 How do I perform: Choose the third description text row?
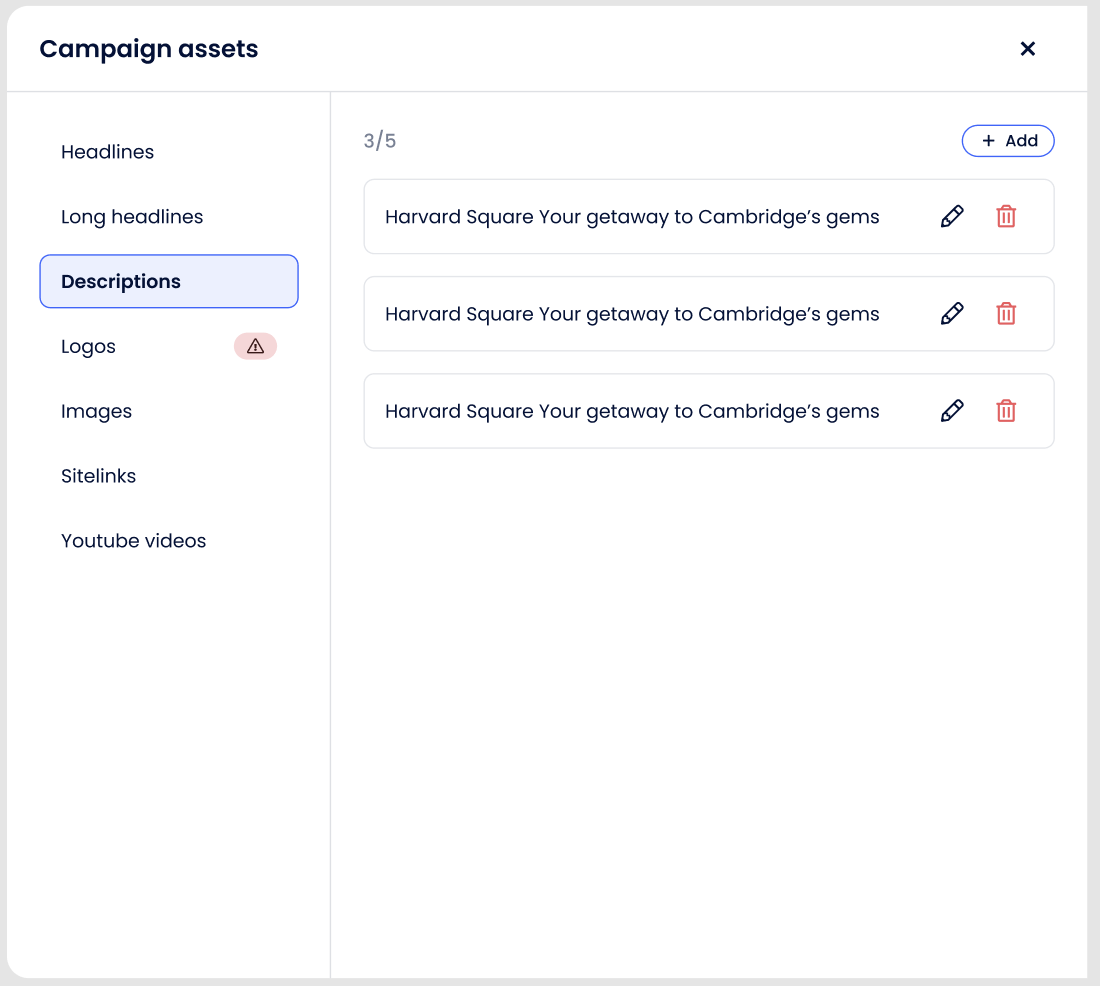[x=632, y=411]
